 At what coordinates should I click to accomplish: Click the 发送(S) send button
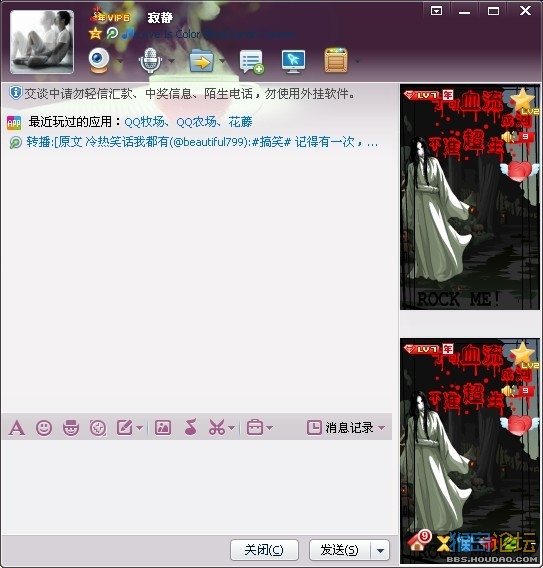pos(340,550)
